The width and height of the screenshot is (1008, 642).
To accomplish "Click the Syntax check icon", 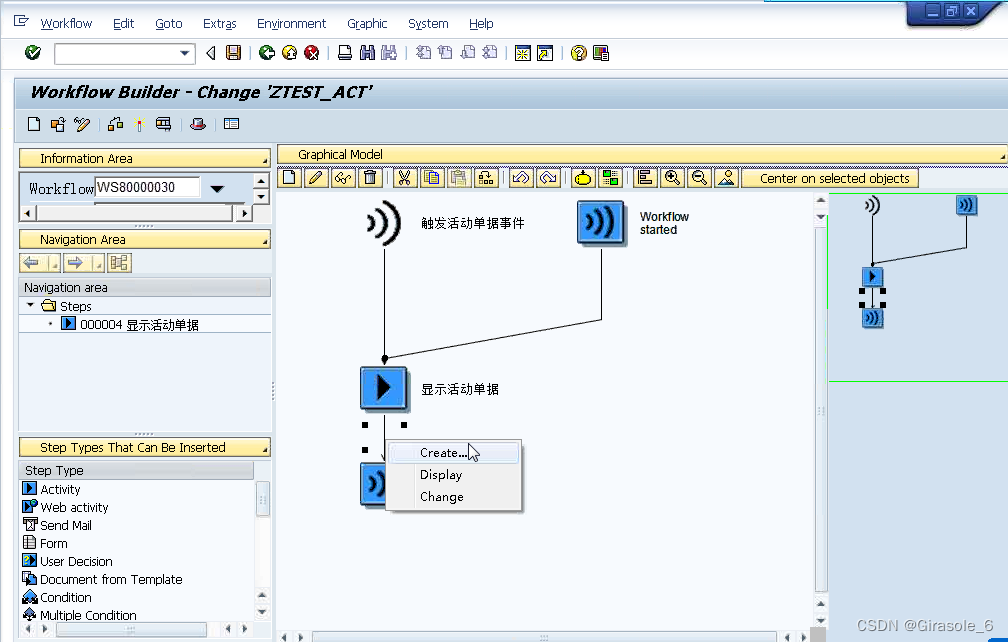I will pos(116,124).
